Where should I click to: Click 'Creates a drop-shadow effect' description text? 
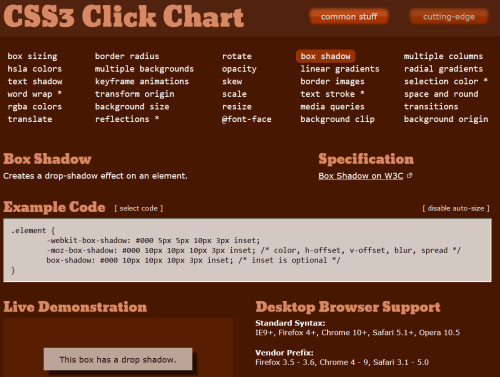tap(95, 176)
